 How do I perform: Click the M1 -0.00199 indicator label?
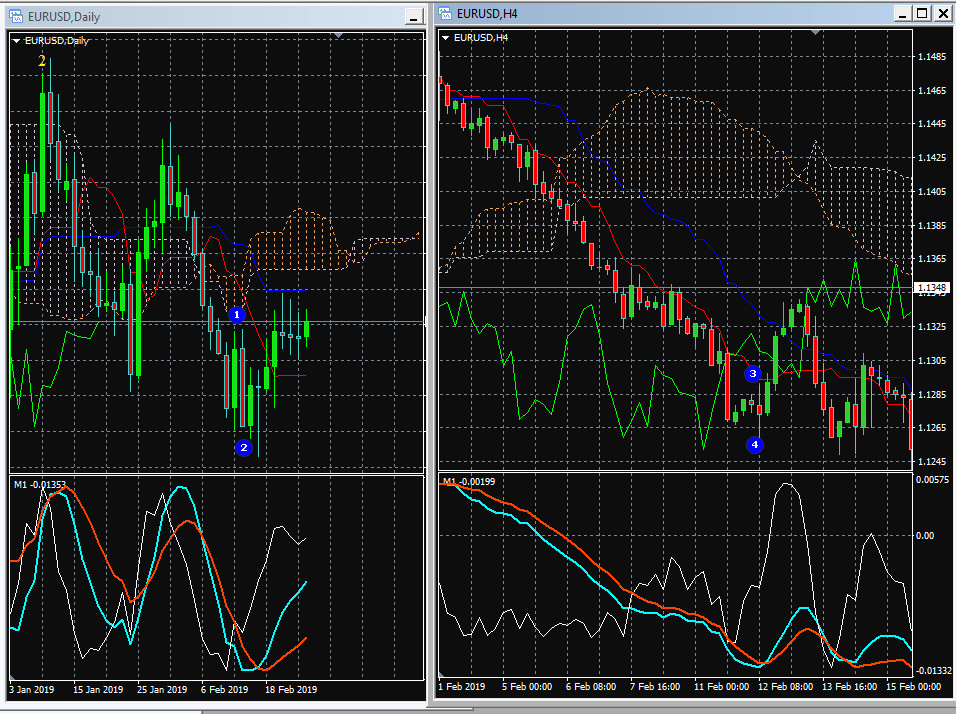[469, 482]
